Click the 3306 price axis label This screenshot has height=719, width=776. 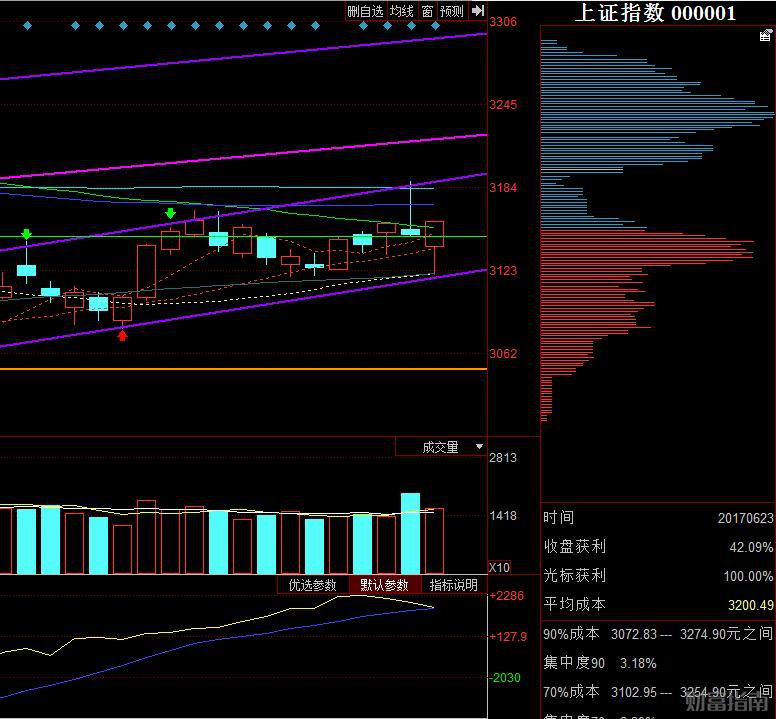(x=503, y=22)
